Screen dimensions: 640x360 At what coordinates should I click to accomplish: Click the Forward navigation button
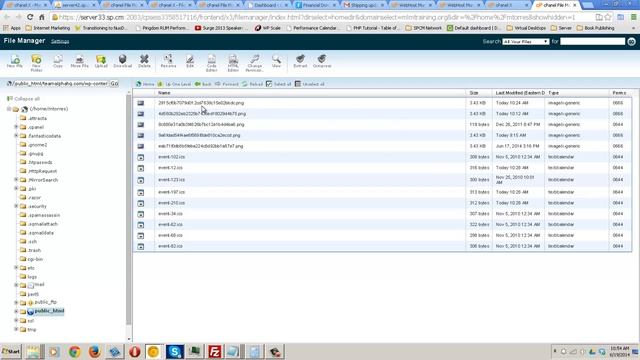pyautogui.click(x=227, y=84)
